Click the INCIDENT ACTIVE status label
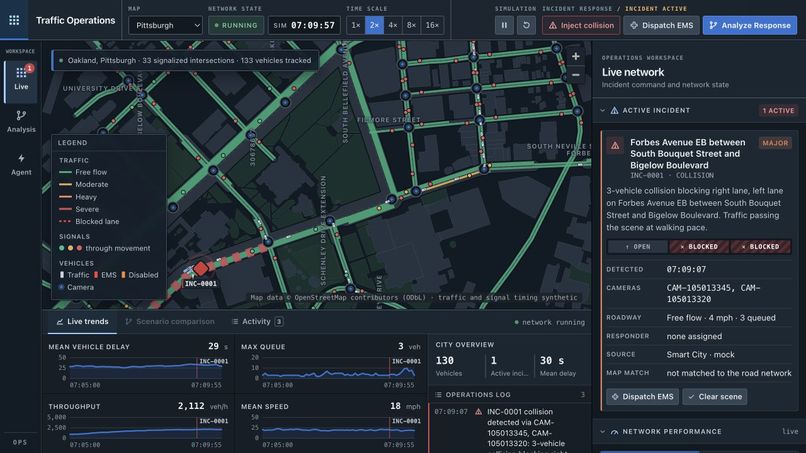The width and height of the screenshot is (806, 453). tap(655, 9)
